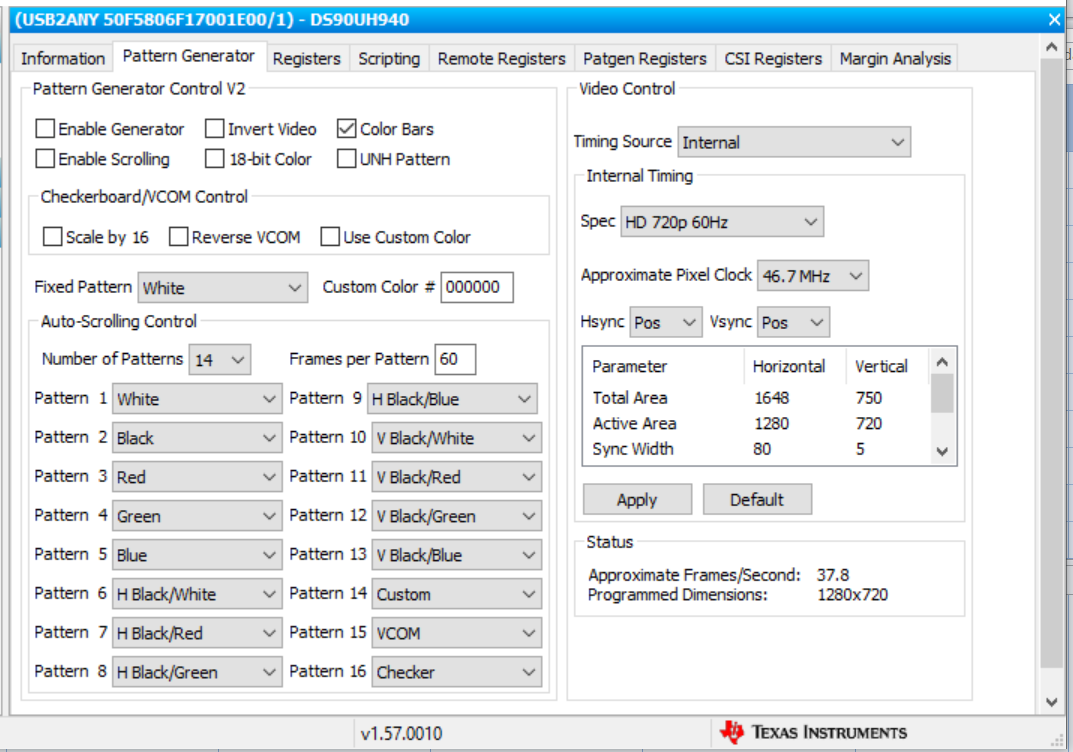Image resolution: width=1073 pixels, height=752 pixels.
Task: Open Pattern 5 Blue dropdown
Action: click(197, 555)
